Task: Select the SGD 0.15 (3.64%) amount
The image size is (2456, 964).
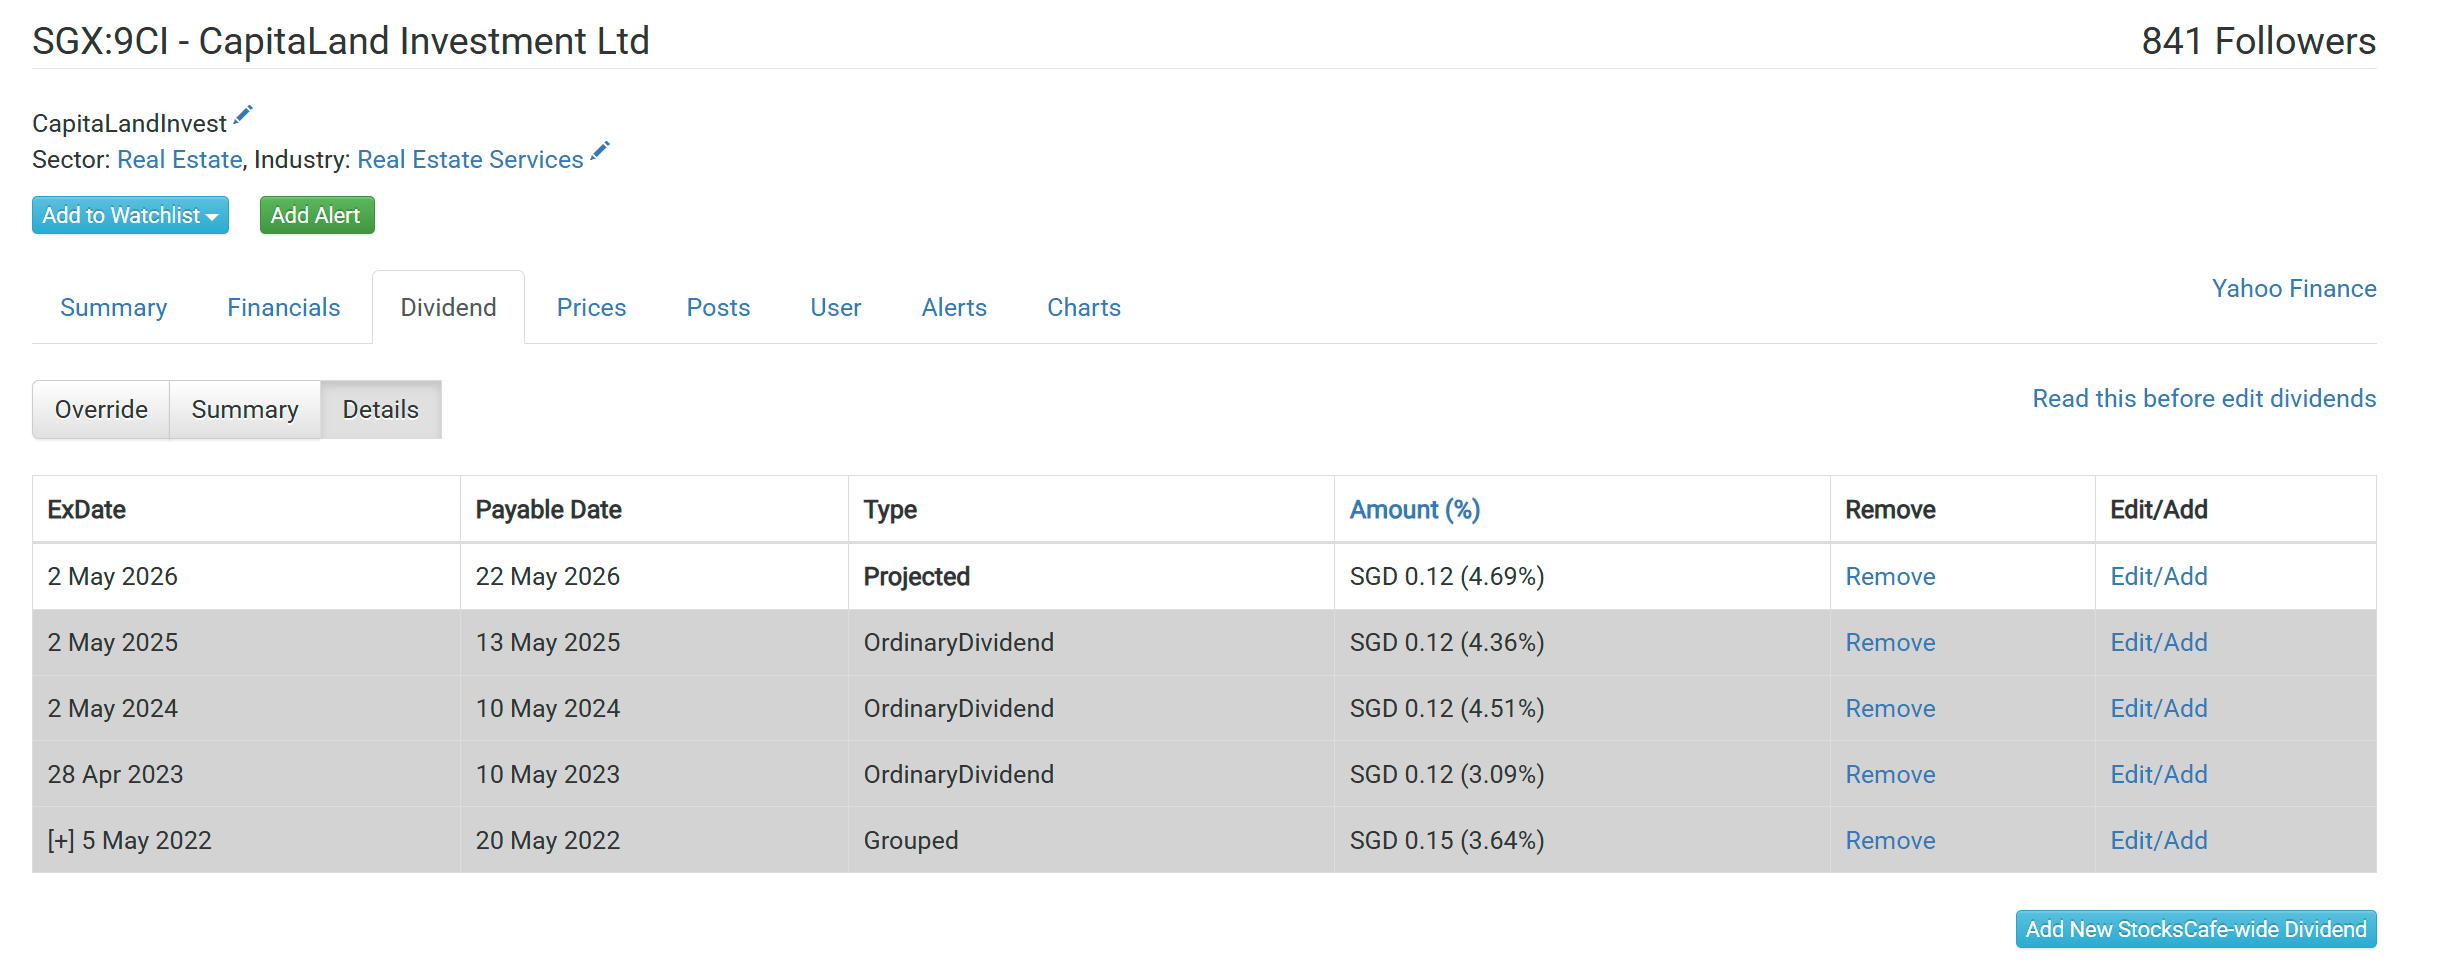Action: (x=1447, y=840)
